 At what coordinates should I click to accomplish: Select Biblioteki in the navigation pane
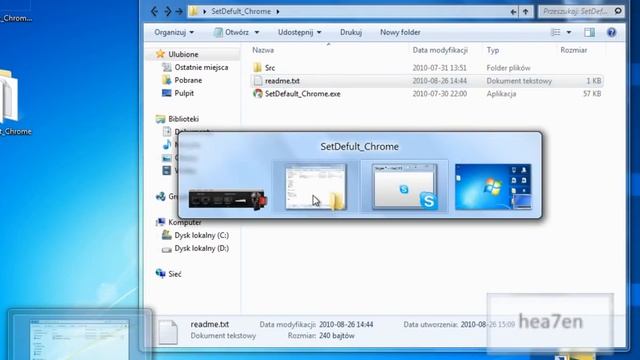[184, 119]
